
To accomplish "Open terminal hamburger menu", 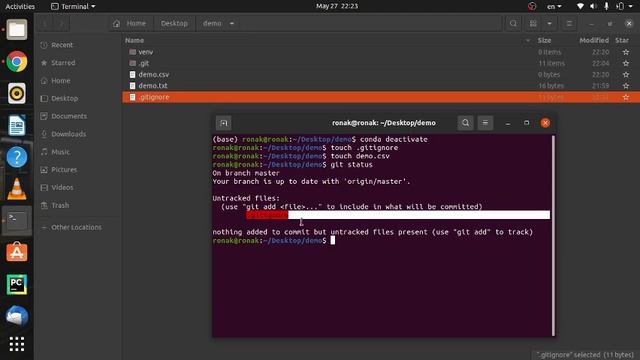I will (485, 123).
